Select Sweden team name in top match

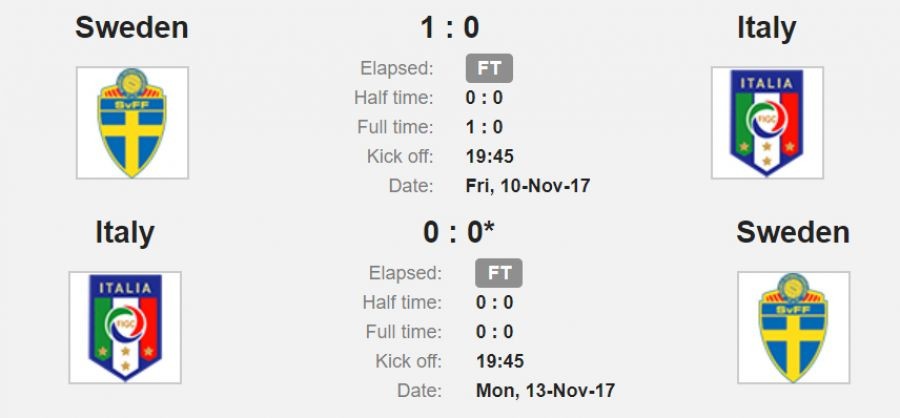tap(132, 27)
